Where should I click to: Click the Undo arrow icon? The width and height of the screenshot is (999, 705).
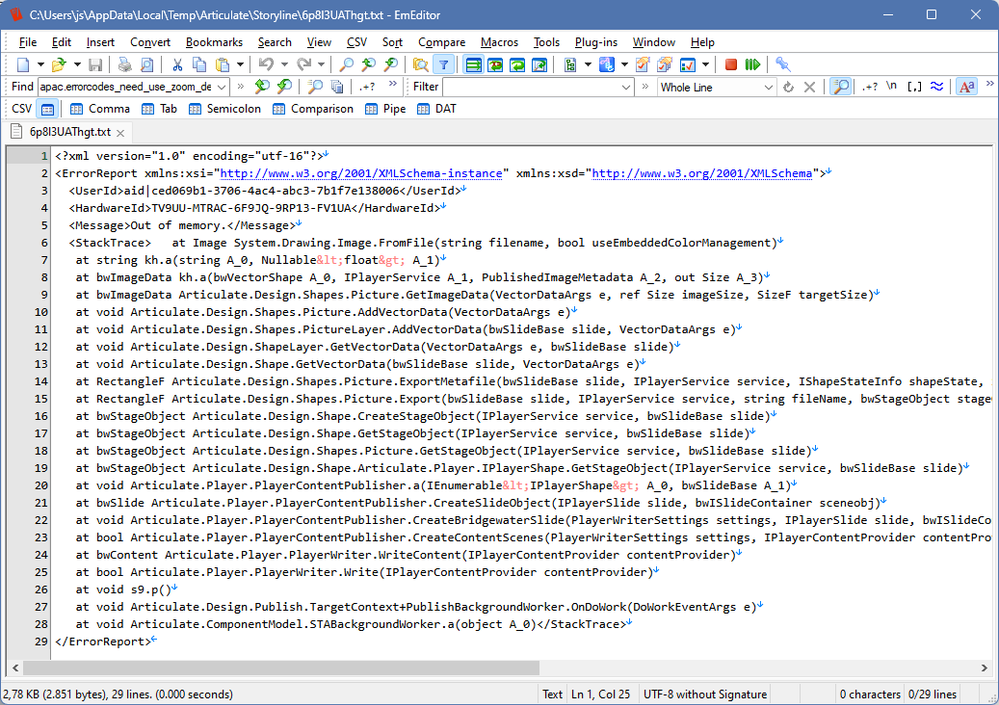pyautogui.click(x=264, y=65)
